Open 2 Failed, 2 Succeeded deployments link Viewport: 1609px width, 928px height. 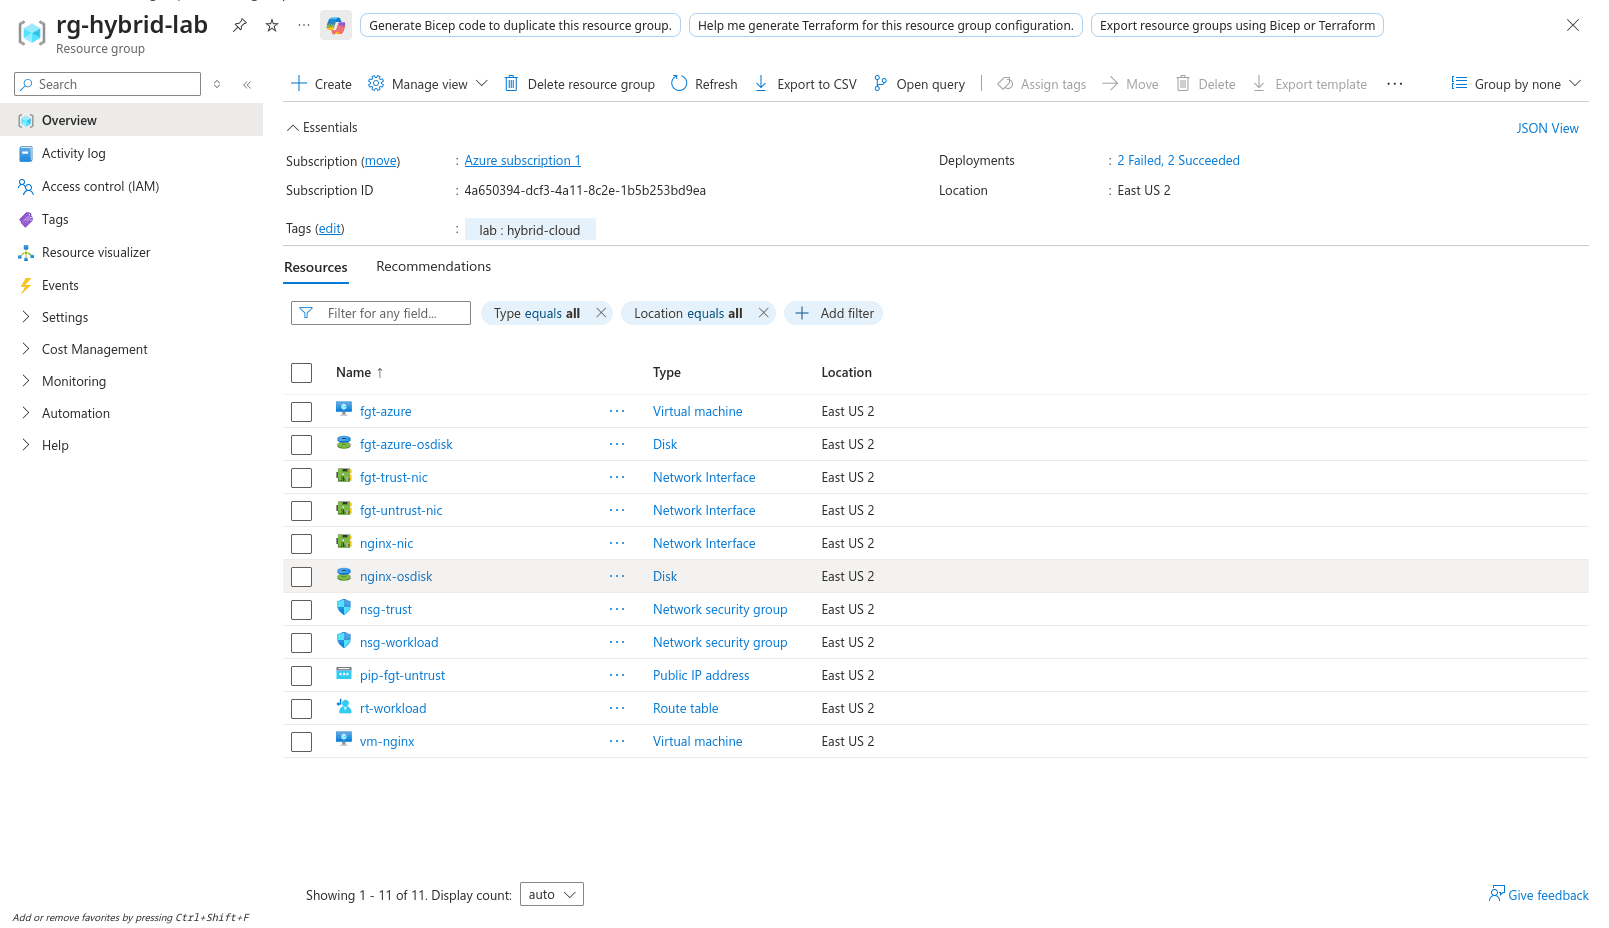(1178, 160)
